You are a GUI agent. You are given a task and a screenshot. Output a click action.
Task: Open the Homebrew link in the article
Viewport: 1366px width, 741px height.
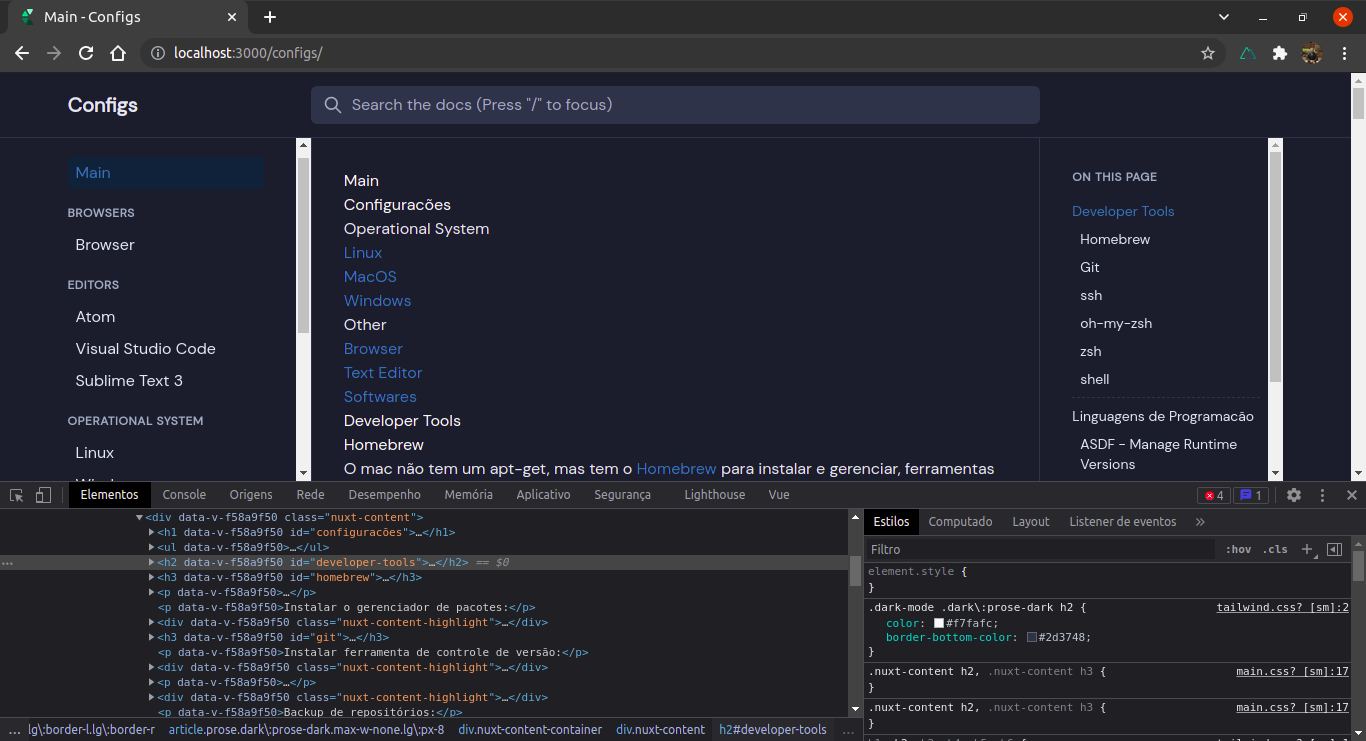(676, 468)
